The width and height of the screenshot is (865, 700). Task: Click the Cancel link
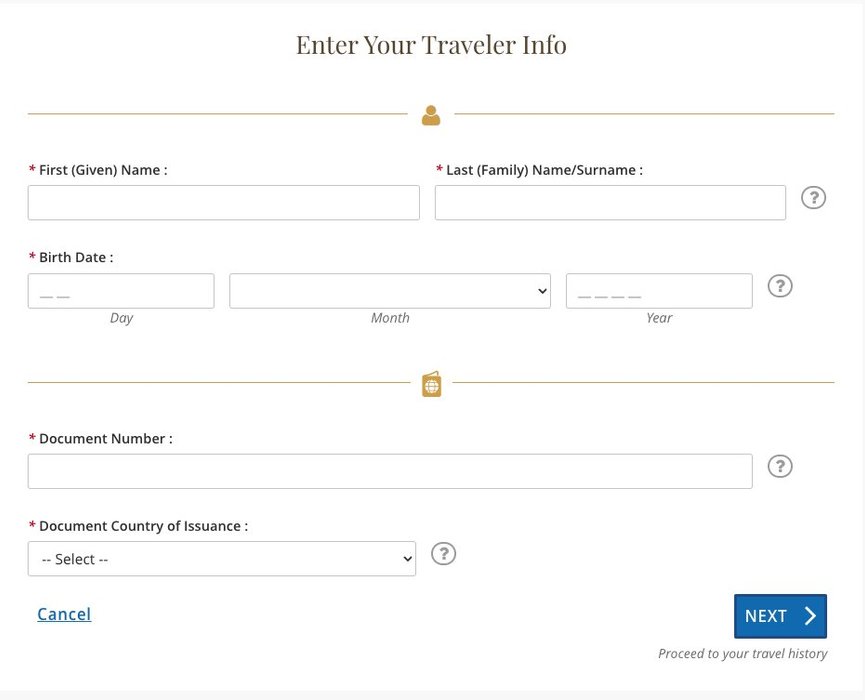tap(64, 614)
